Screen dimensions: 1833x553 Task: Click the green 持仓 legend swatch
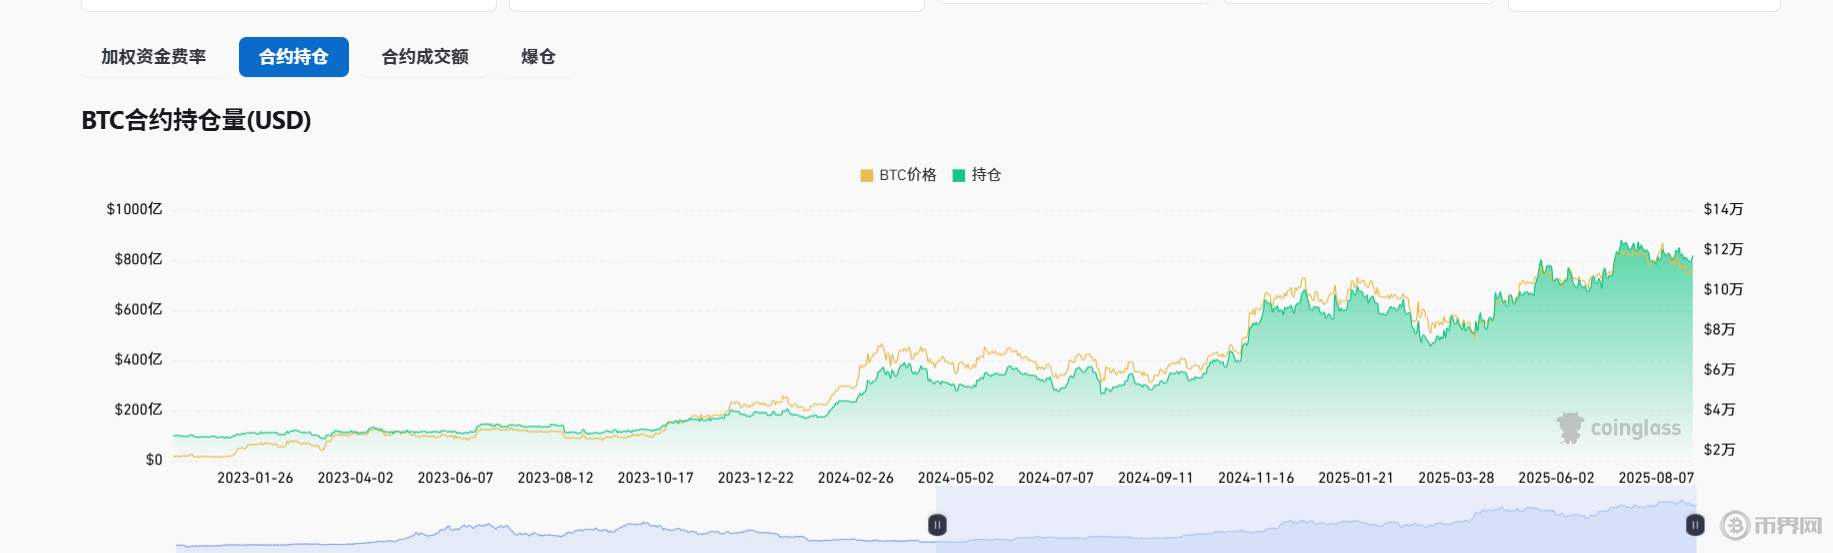[959, 175]
